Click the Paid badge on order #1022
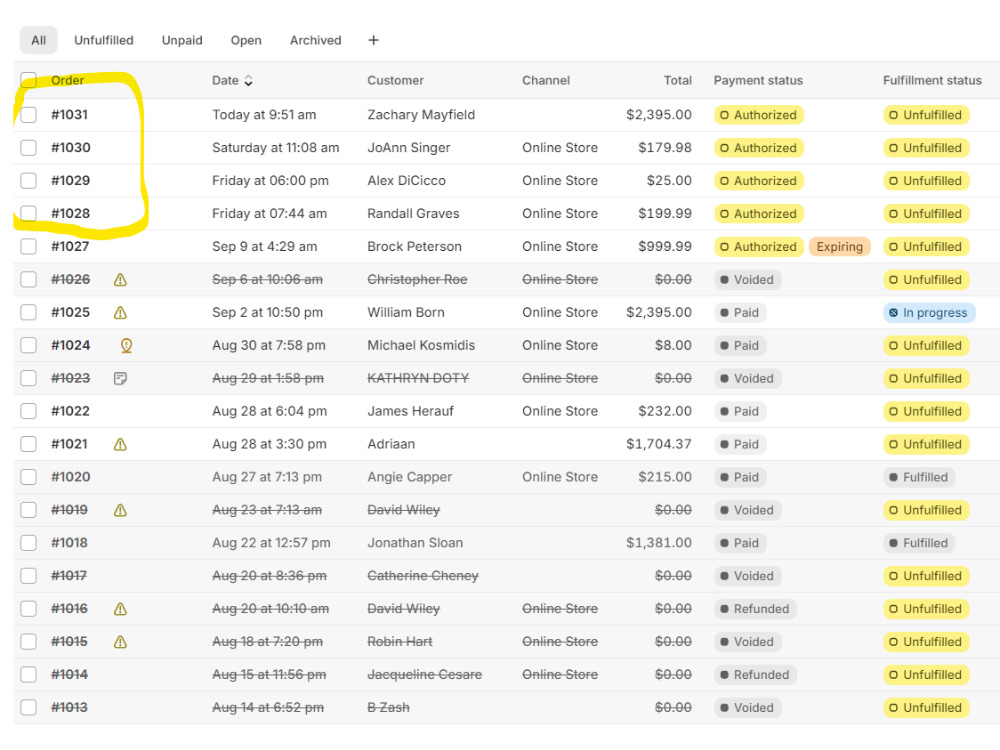 [740, 411]
